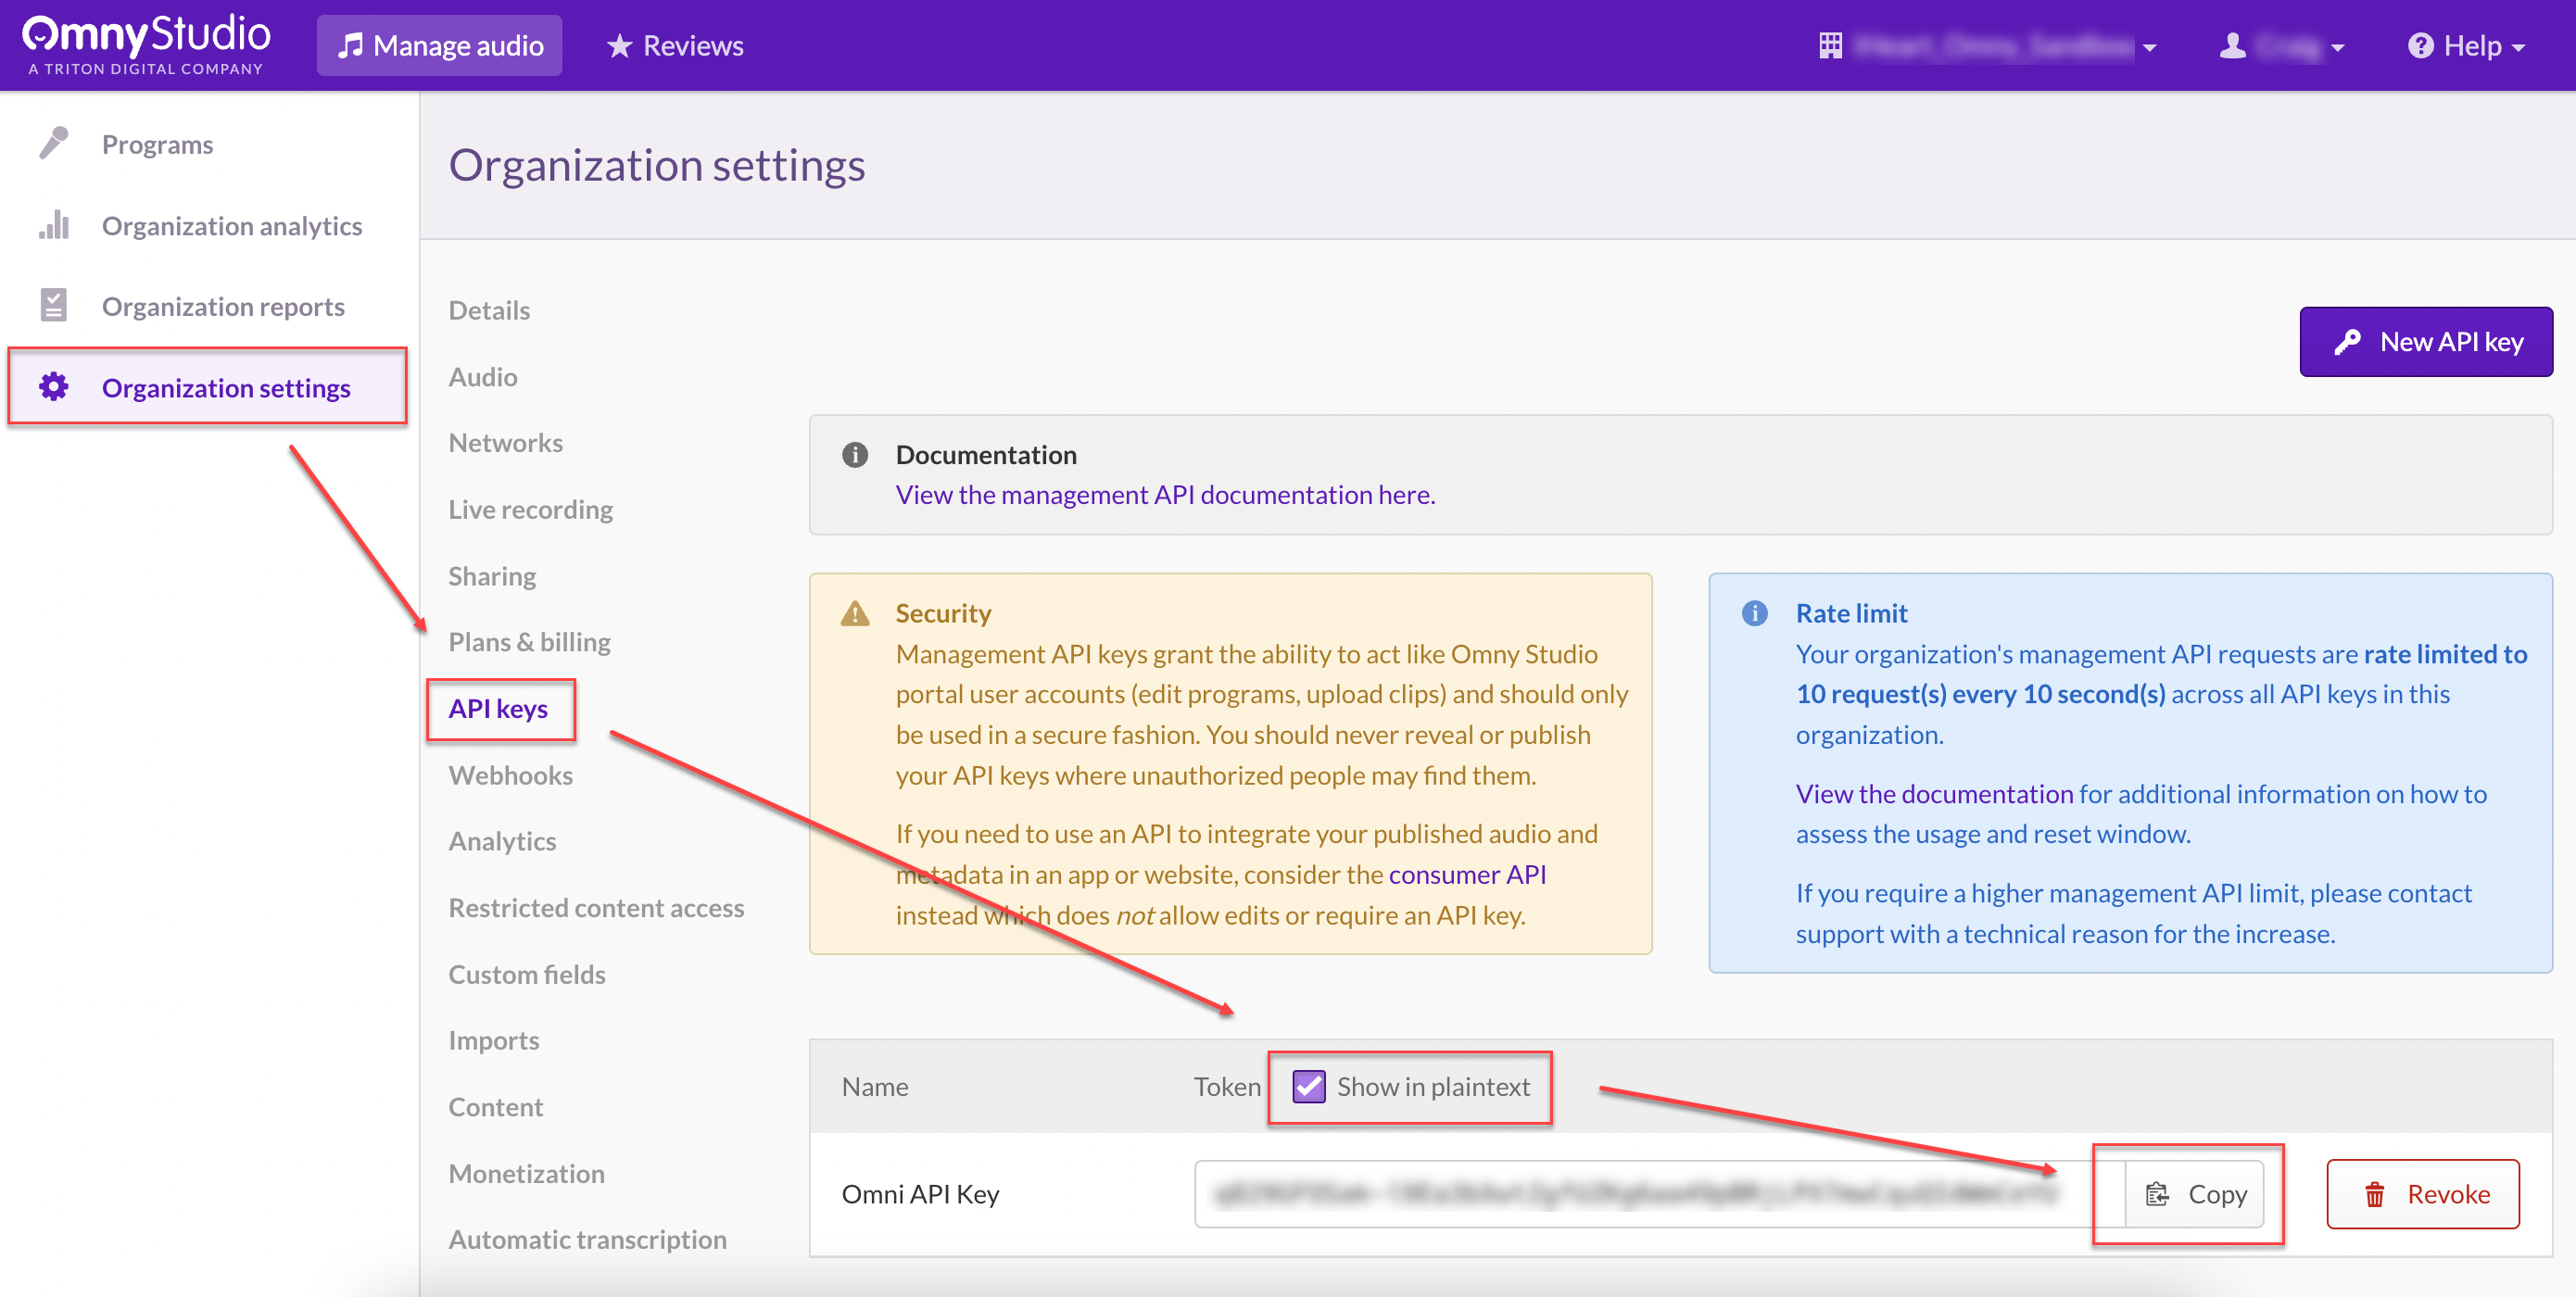Click the star icon next to Reviews
The image size is (2576, 1297).
(x=619, y=46)
